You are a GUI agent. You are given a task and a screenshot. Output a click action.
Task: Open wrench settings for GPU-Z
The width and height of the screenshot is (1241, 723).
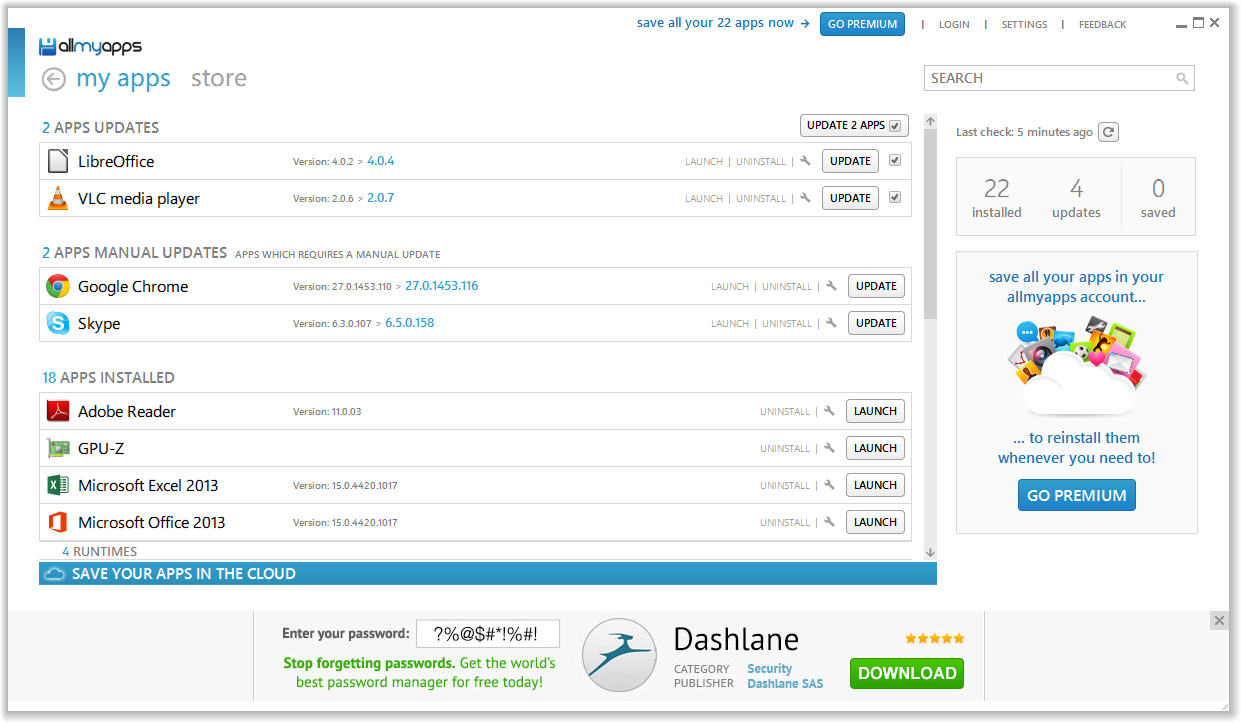[x=829, y=448]
